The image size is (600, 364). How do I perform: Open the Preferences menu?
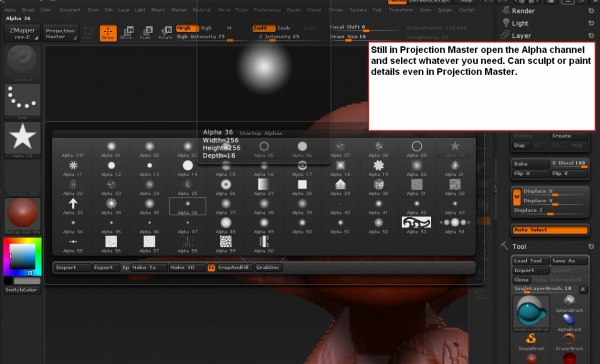(267, 10)
